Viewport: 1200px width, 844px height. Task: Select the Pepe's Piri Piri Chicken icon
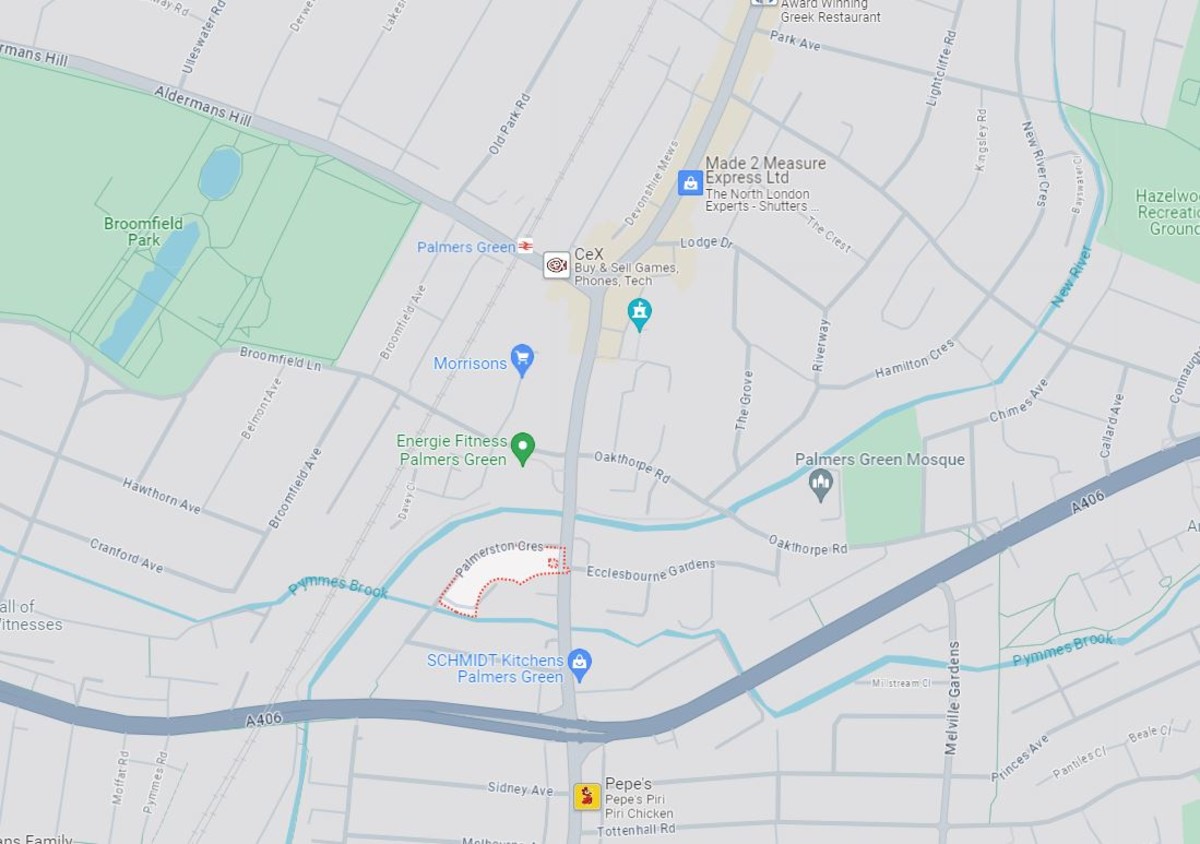tap(587, 796)
